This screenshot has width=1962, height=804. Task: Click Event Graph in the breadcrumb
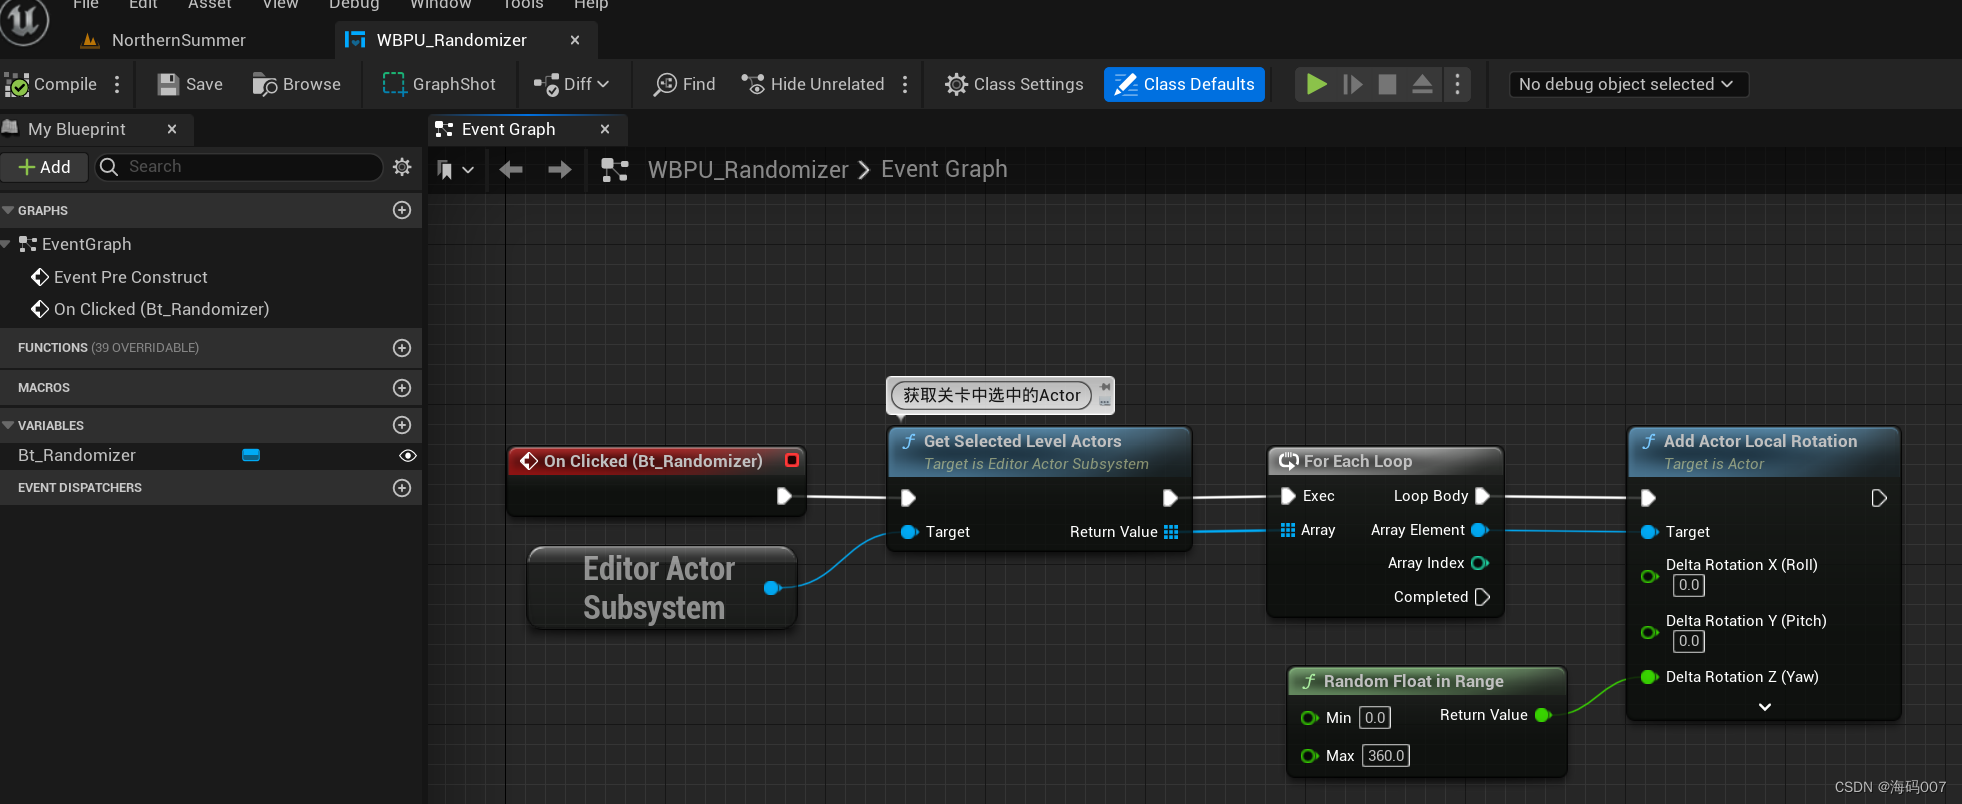(x=944, y=170)
